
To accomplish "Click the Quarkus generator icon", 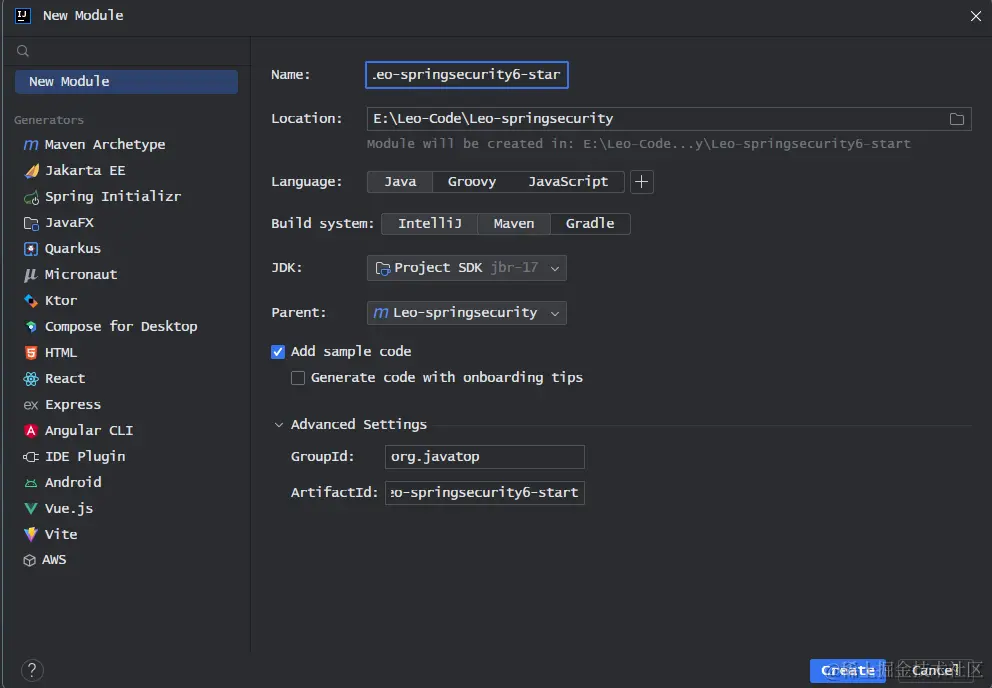I will pos(30,249).
